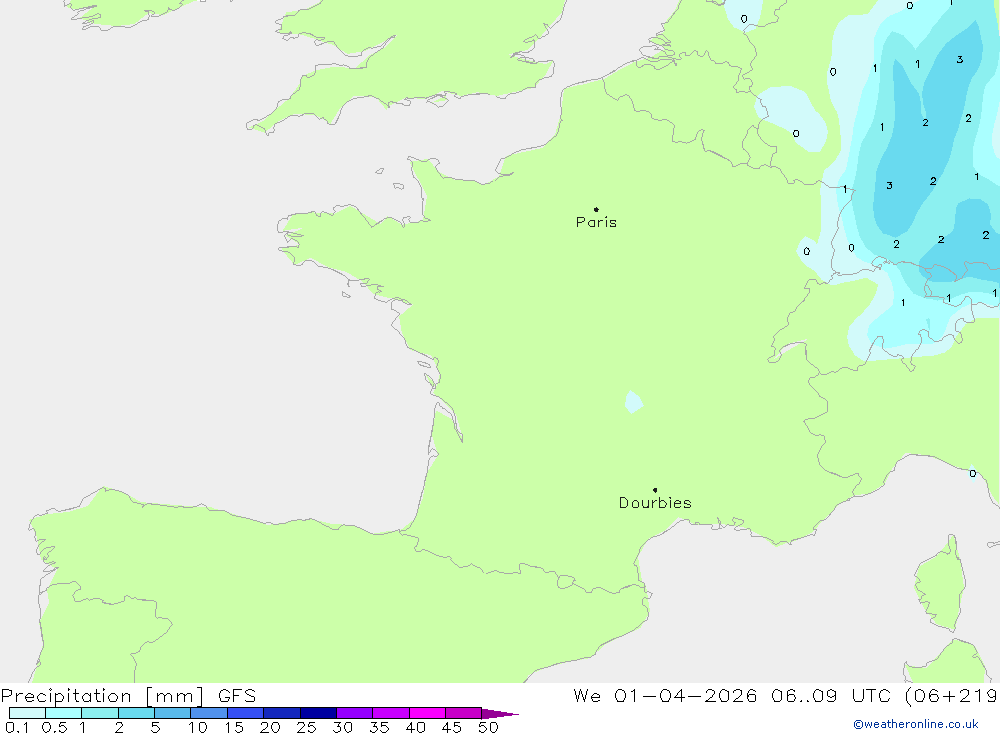Pick the 35–40 mm legend color swatch
The height and width of the screenshot is (733, 1000).
[391, 713]
